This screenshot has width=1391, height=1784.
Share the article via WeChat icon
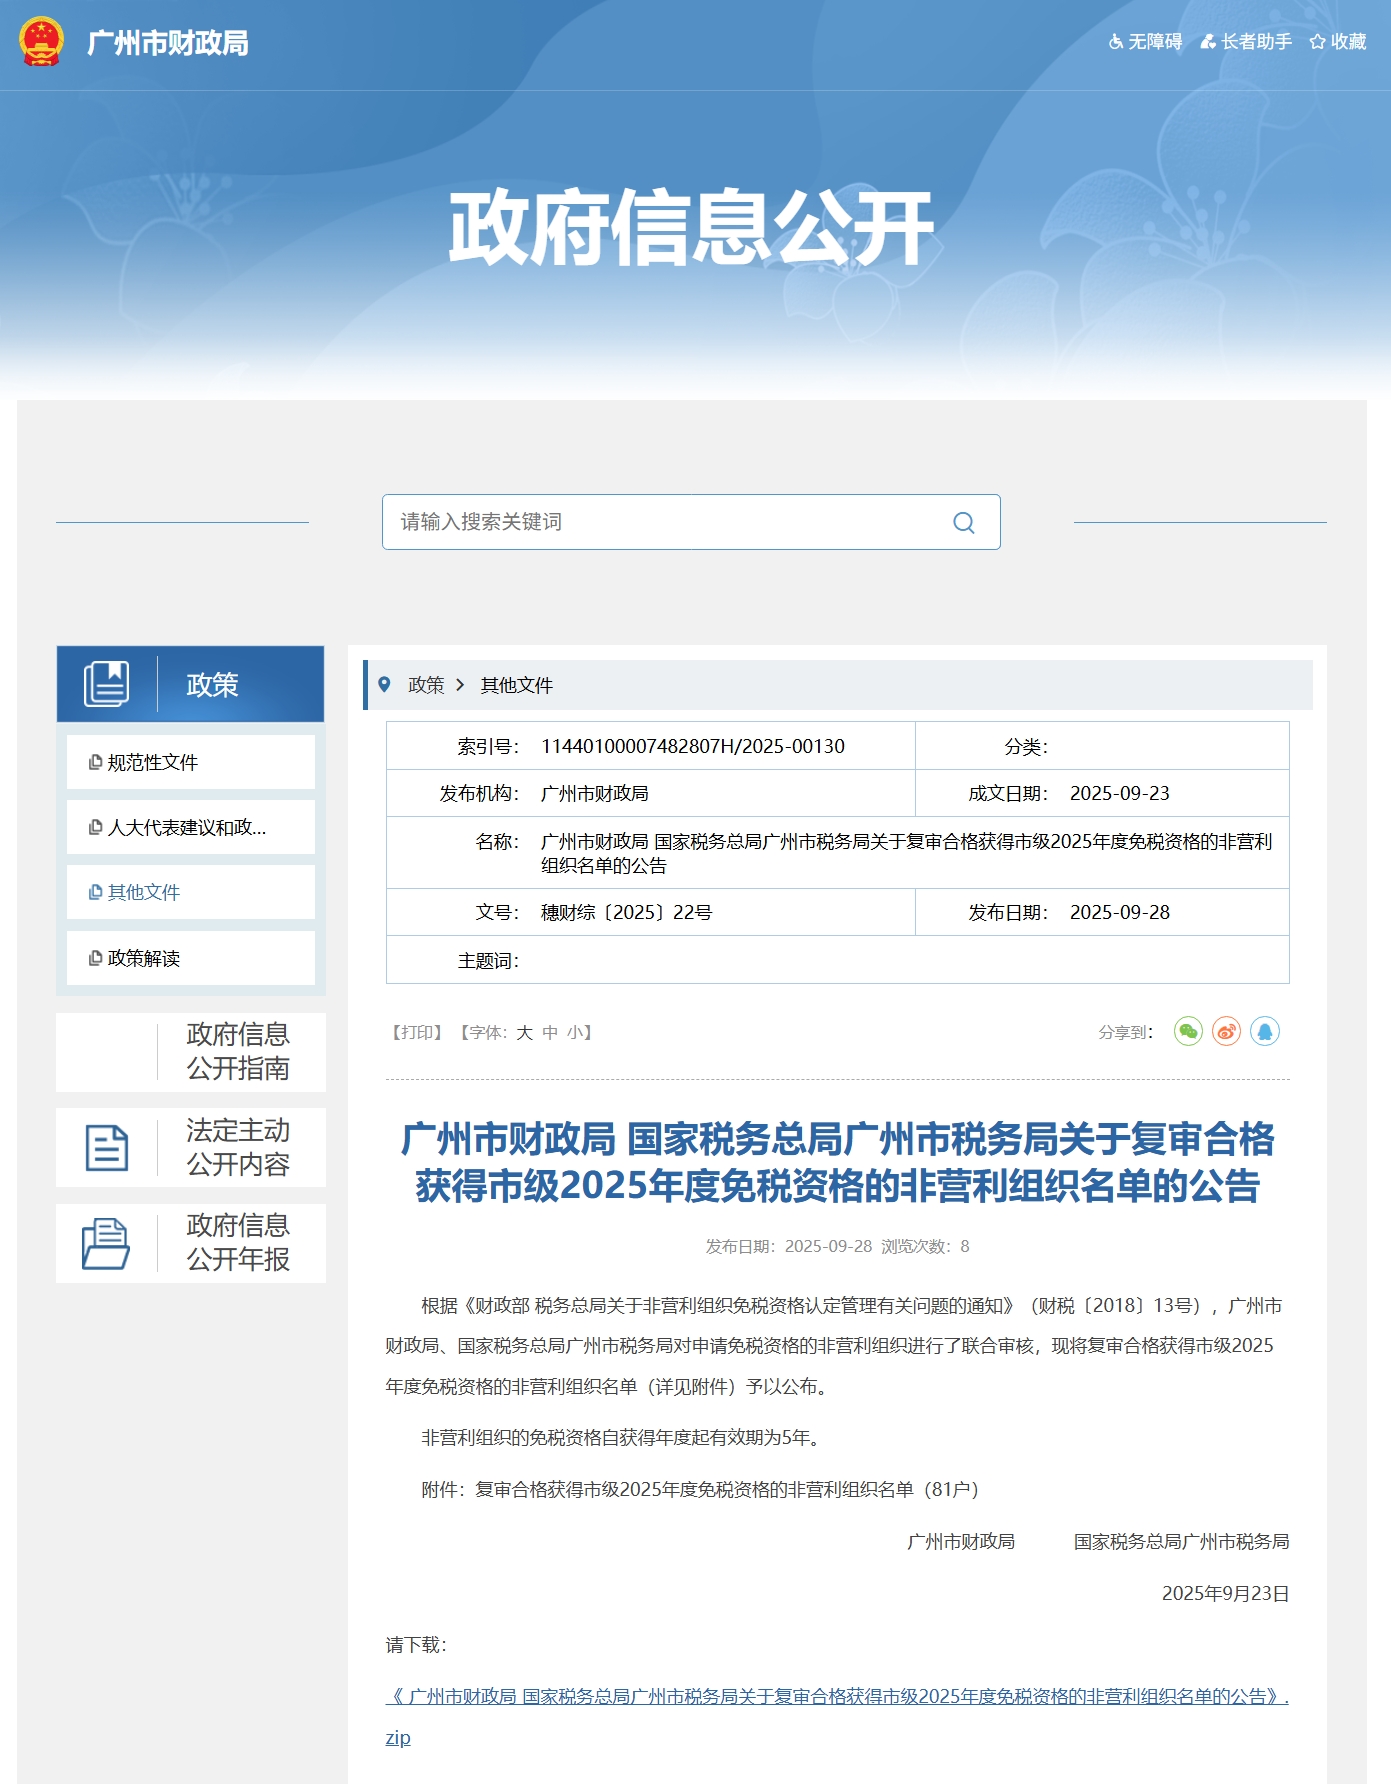[x=1187, y=1031]
